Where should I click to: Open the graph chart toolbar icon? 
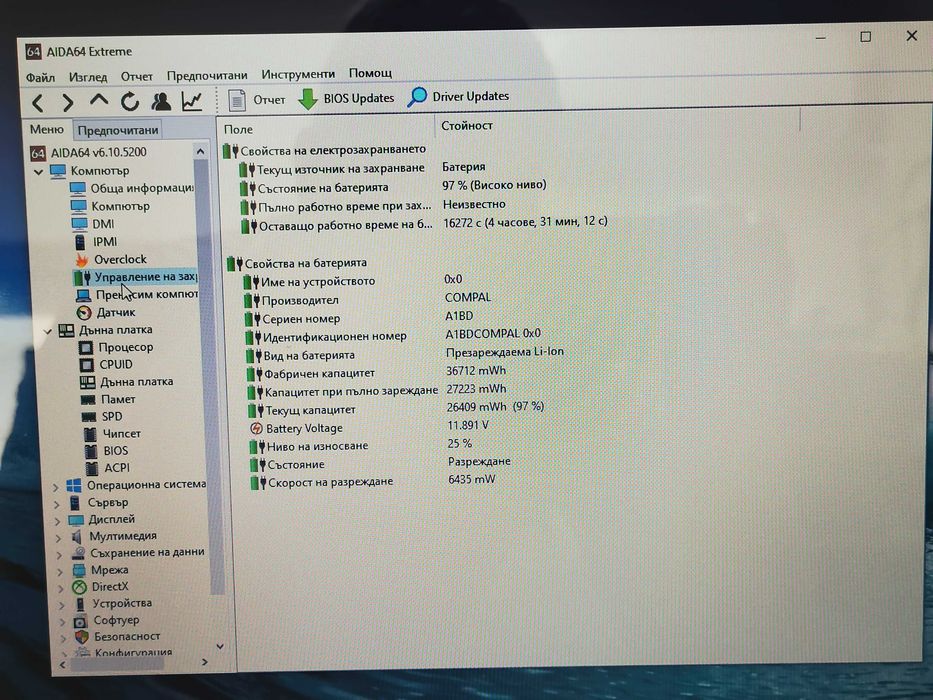click(192, 101)
